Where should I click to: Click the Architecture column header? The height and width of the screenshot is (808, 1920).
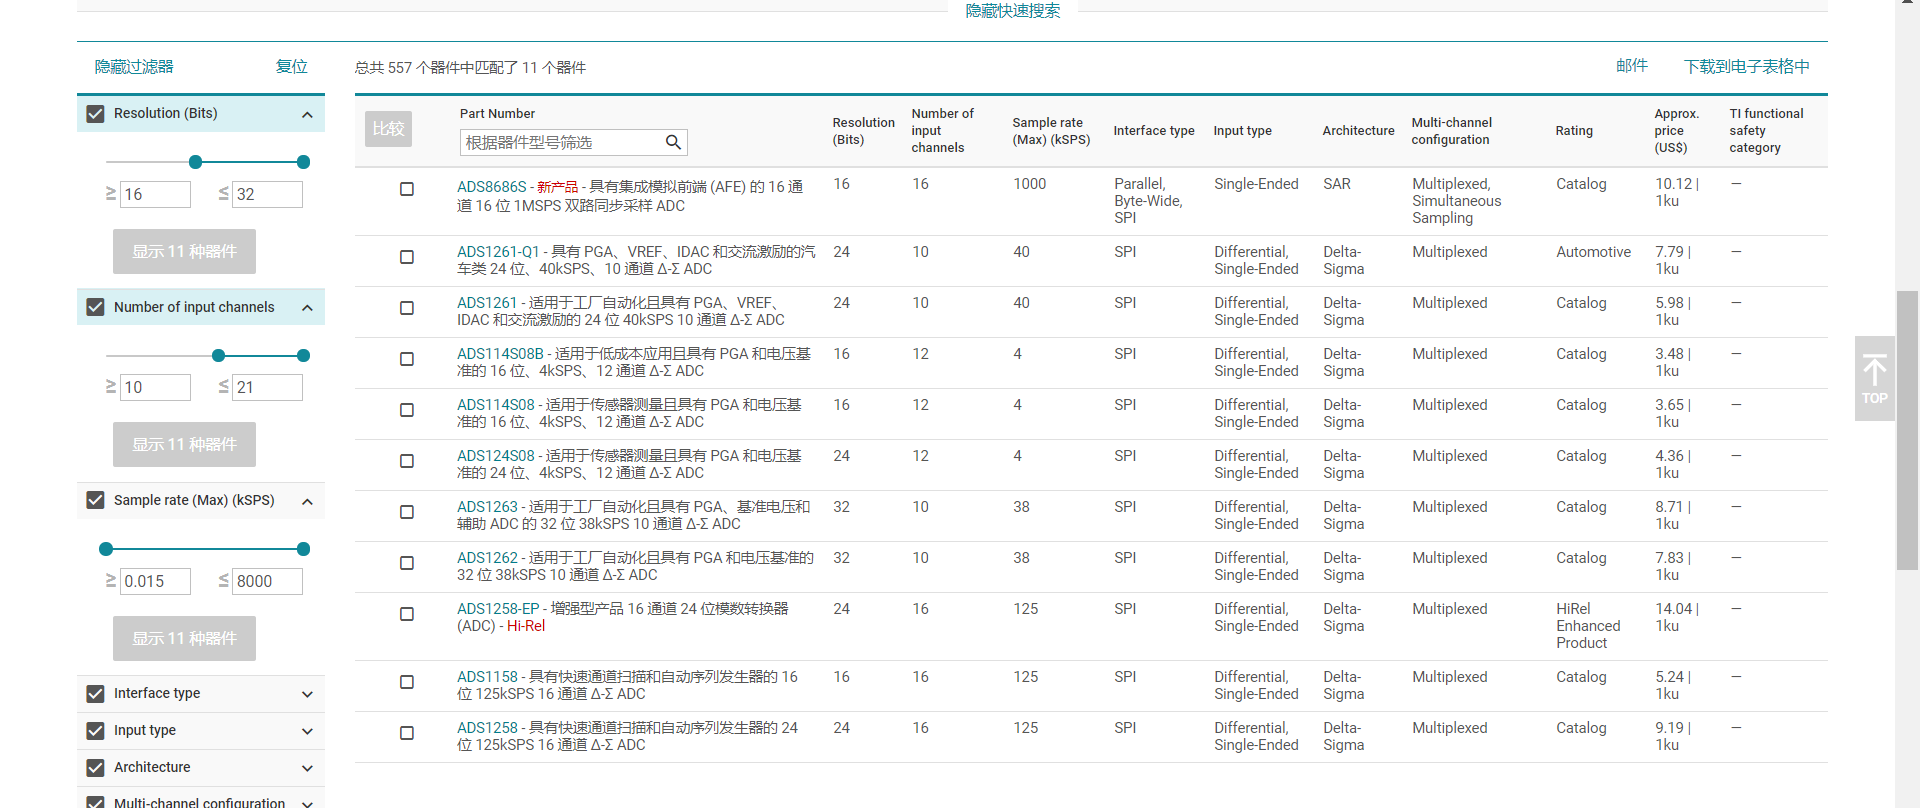pyautogui.click(x=1358, y=131)
